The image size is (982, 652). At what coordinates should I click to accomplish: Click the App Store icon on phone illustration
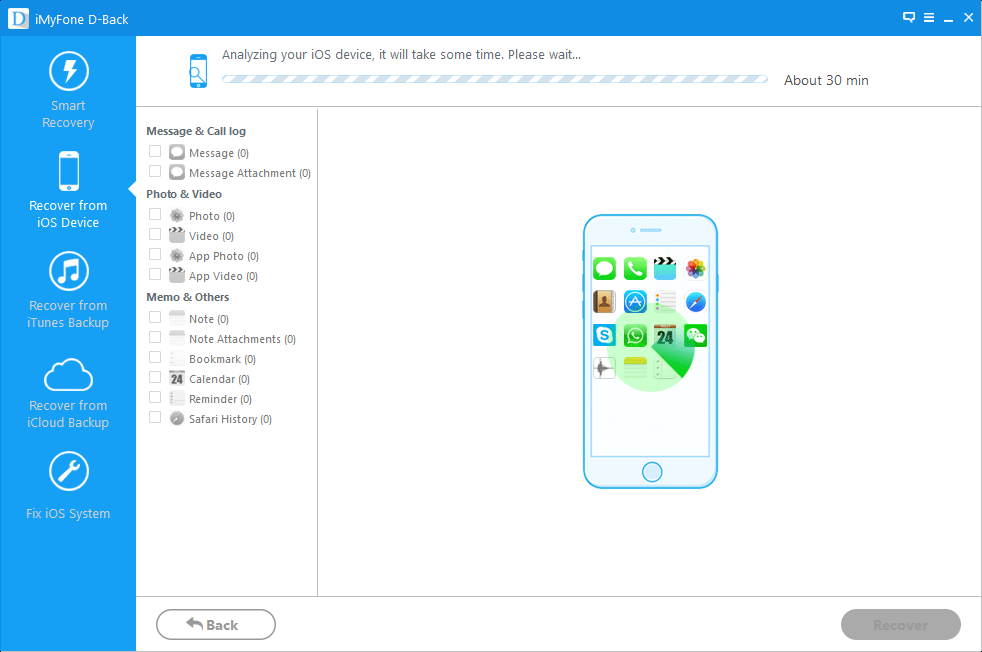click(635, 302)
